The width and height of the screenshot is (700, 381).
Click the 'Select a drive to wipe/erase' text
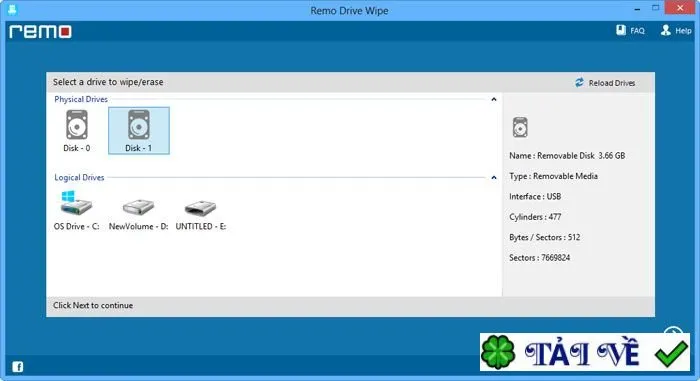coord(108,82)
